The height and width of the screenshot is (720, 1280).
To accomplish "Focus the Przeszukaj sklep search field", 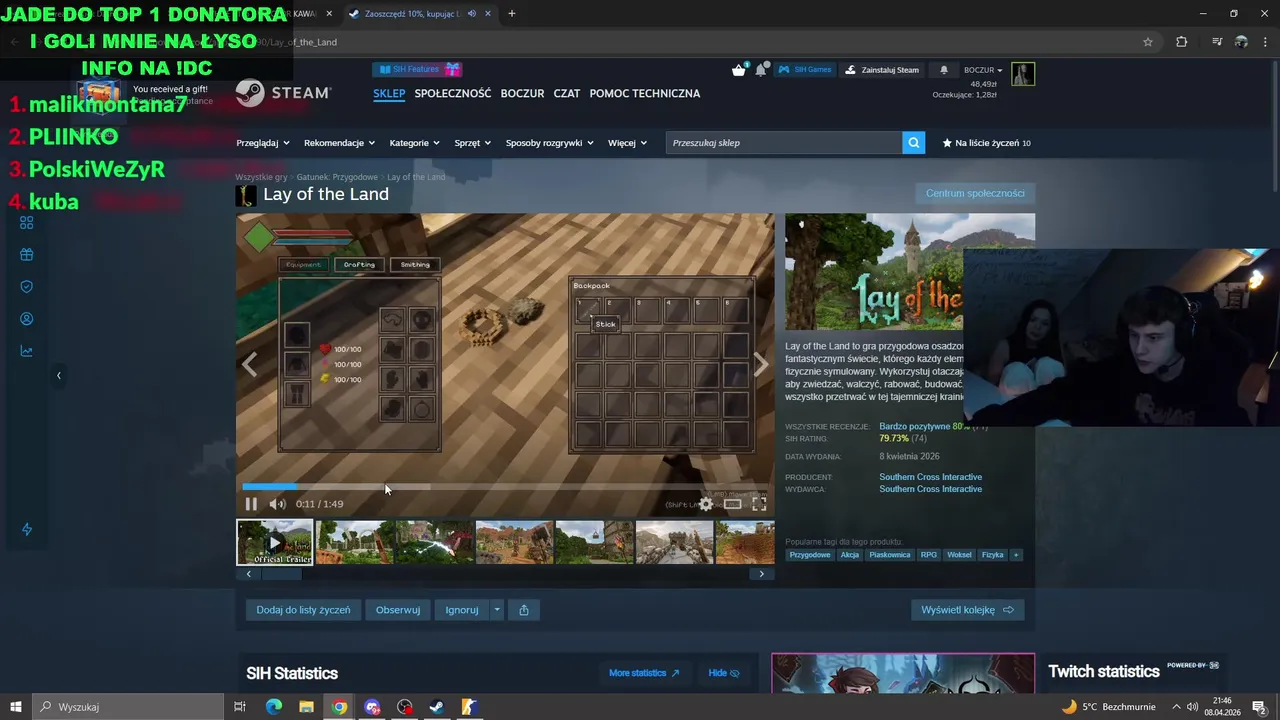I will point(784,143).
